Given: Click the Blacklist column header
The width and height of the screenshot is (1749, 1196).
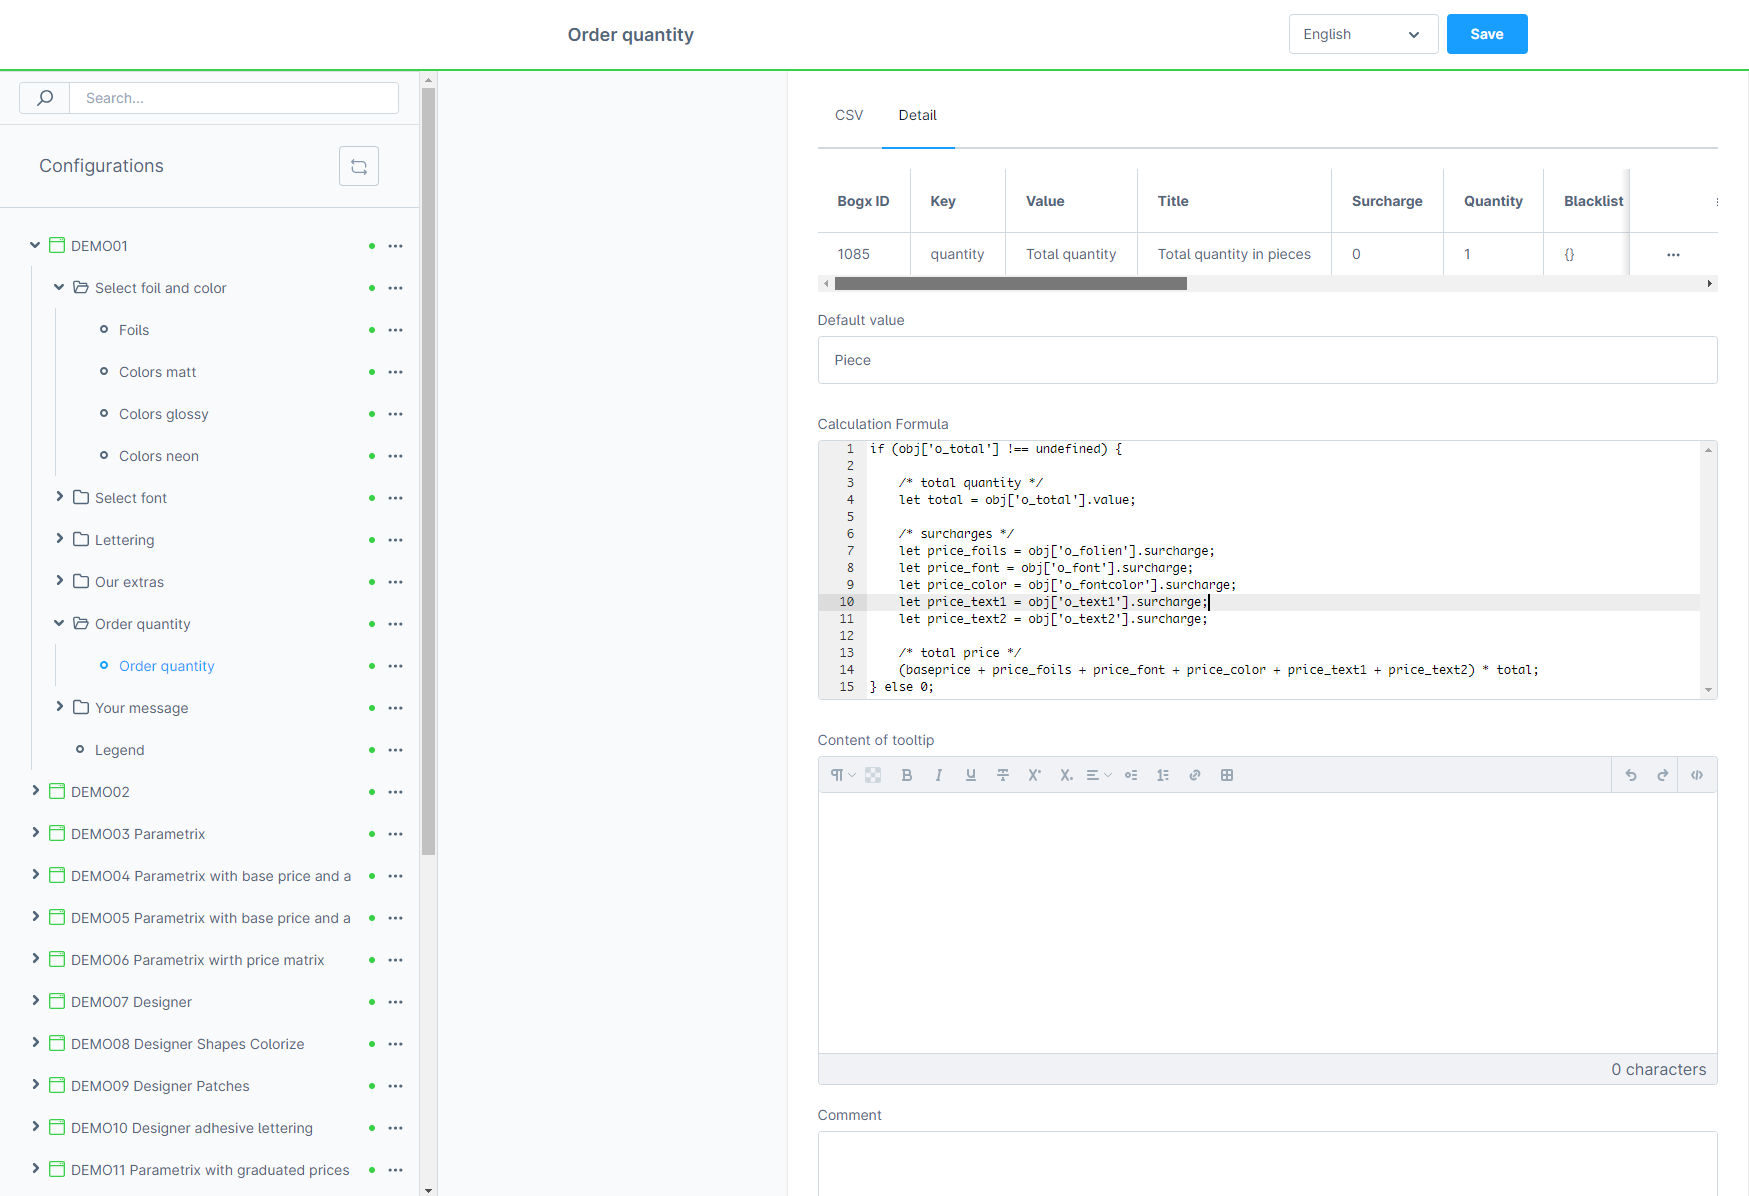Looking at the screenshot, I should [1593, 201].
